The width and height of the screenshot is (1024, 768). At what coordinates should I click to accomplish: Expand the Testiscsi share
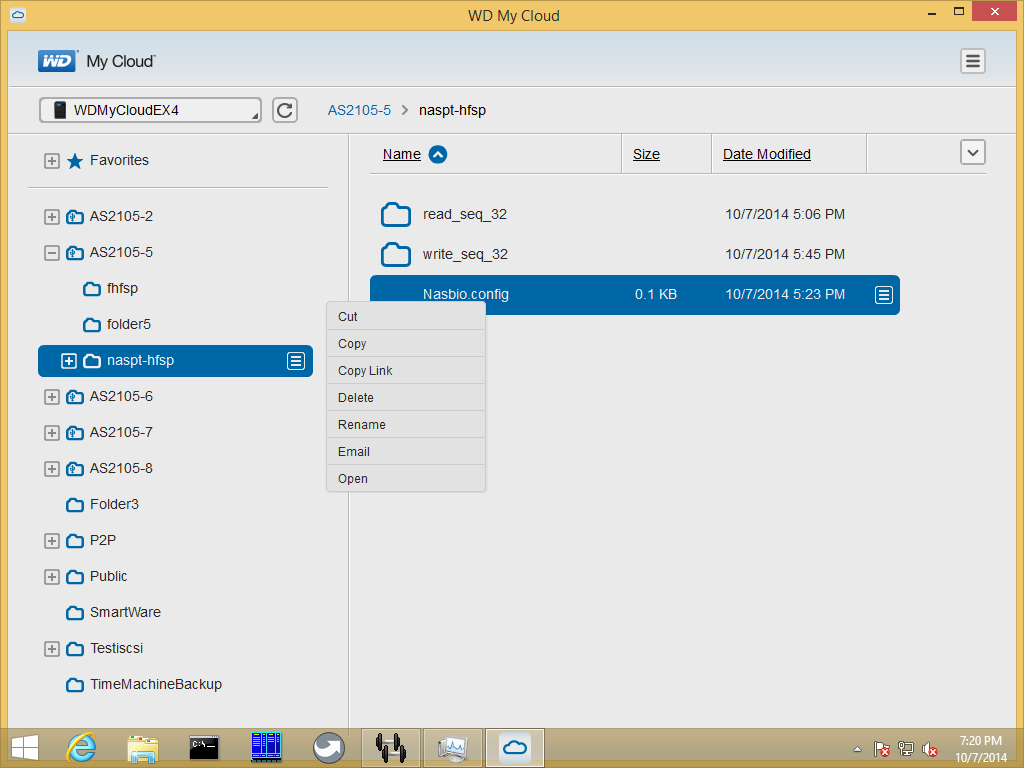point(52,649)
